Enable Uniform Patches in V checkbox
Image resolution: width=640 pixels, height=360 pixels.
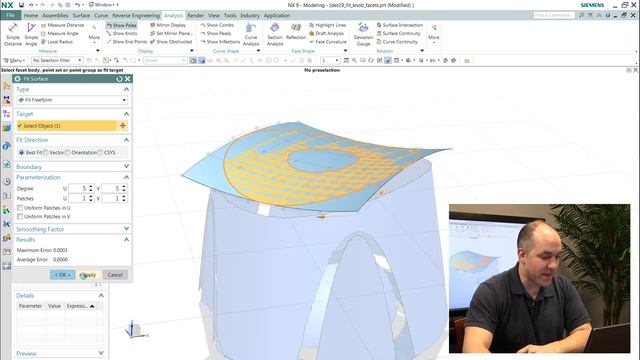click(20, 217)
